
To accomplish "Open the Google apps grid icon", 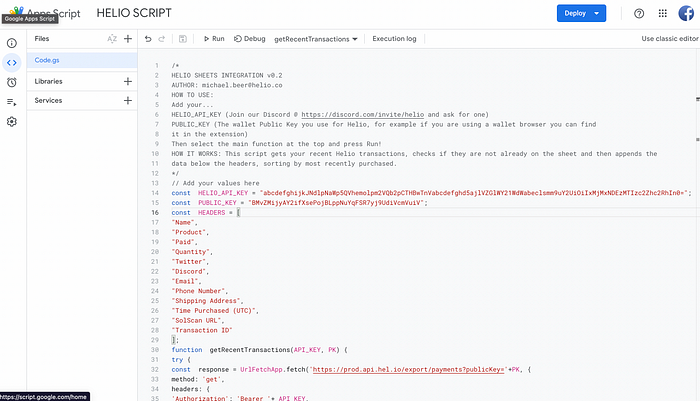I will click(x=662, y=13).
